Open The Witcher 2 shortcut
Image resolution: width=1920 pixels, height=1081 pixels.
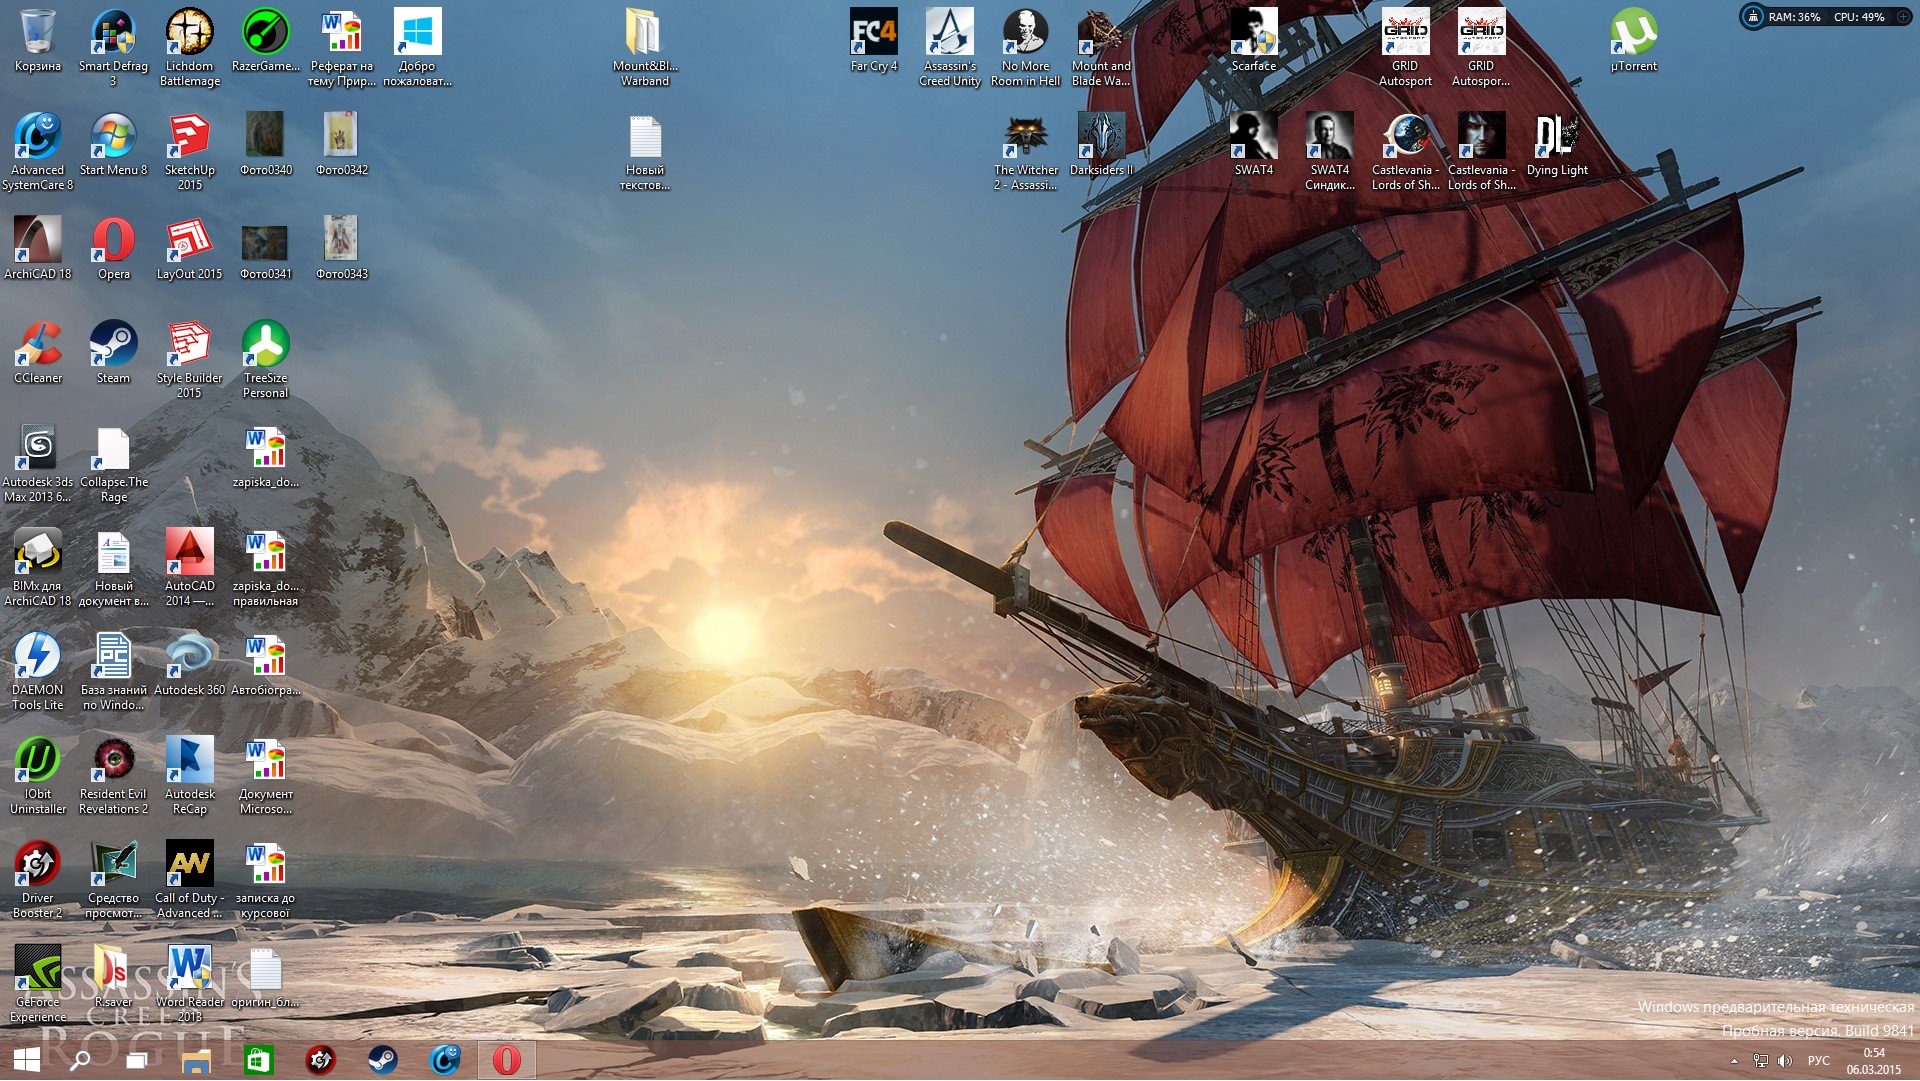pyautogui.click(x=1026, y=151)
